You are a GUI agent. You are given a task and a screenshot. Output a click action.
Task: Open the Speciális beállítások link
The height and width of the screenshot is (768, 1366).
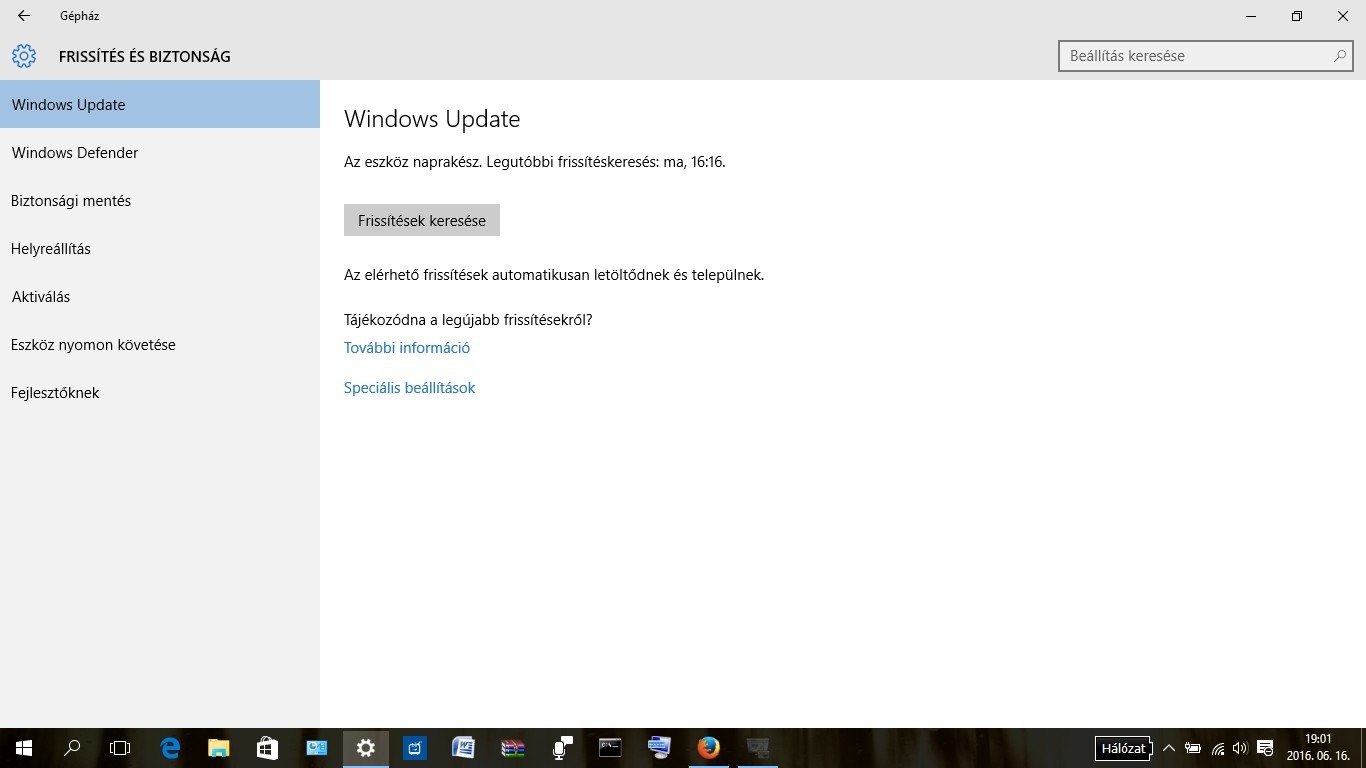tap(409, 388)
